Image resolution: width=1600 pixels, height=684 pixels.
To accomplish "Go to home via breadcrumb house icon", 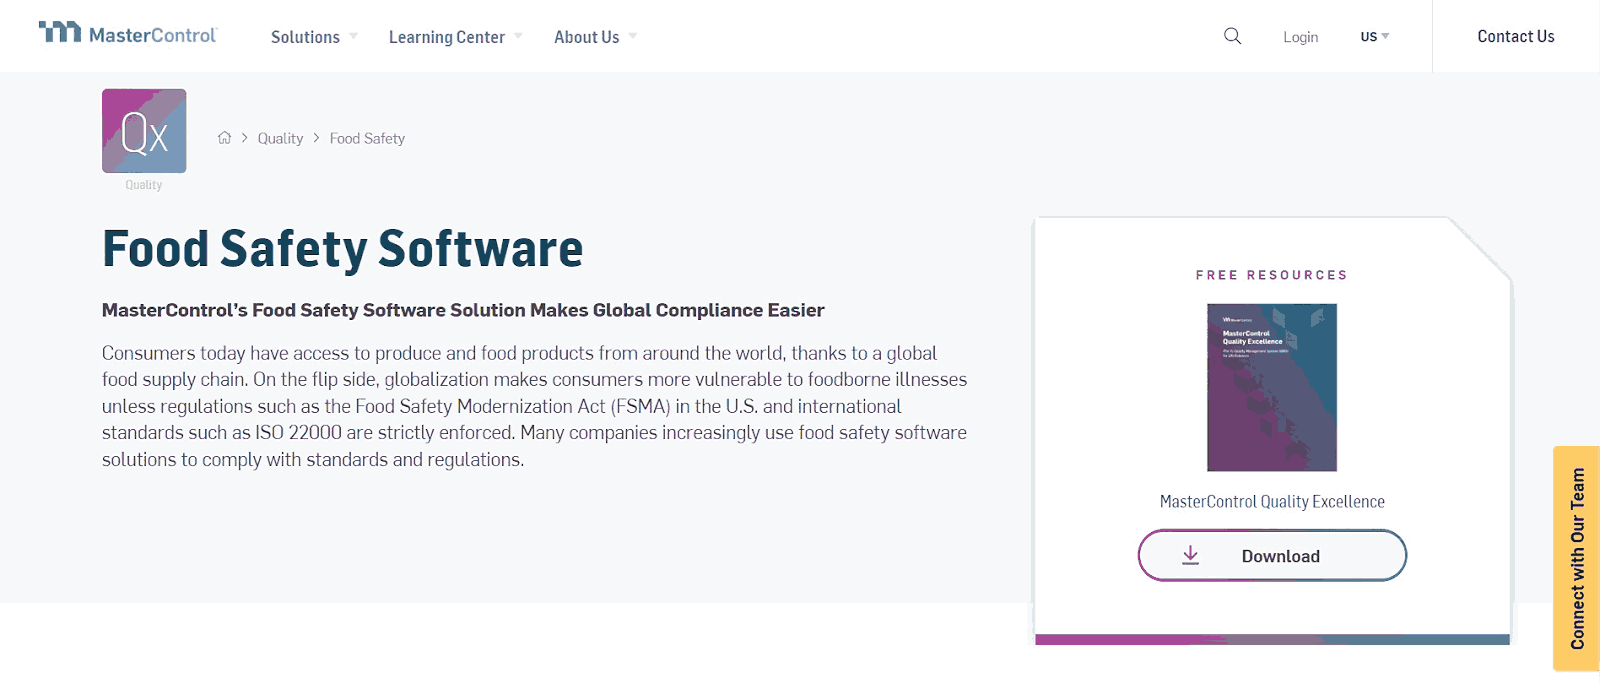I will (224, 138).
